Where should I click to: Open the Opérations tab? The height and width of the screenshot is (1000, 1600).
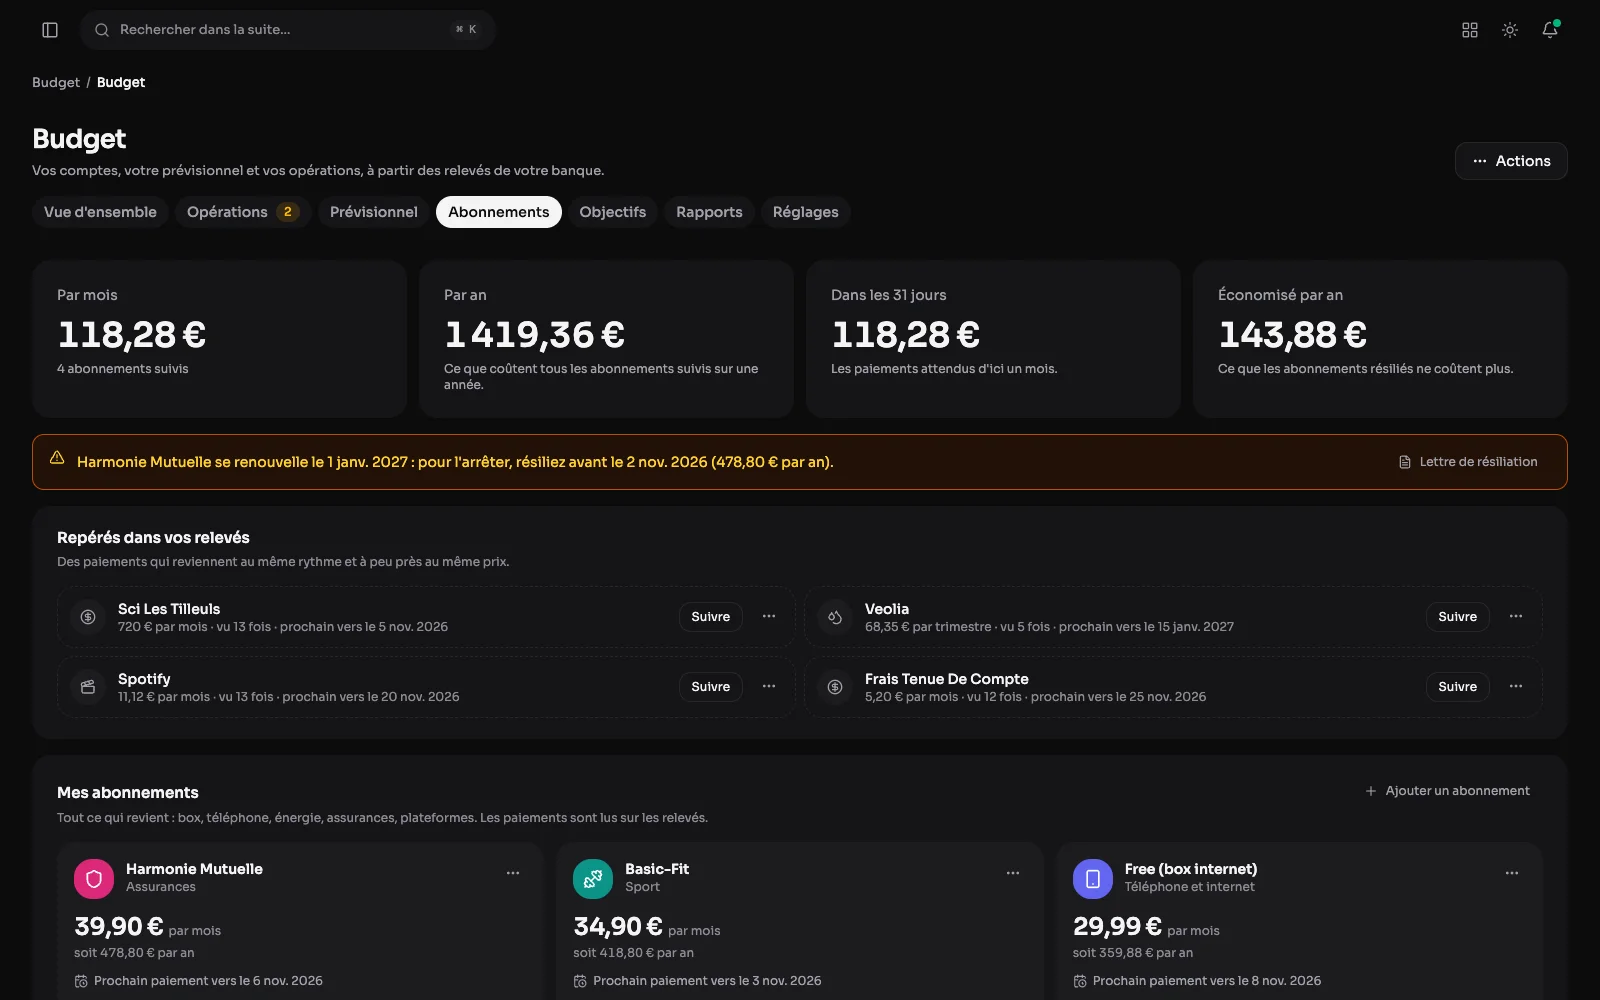243,212
